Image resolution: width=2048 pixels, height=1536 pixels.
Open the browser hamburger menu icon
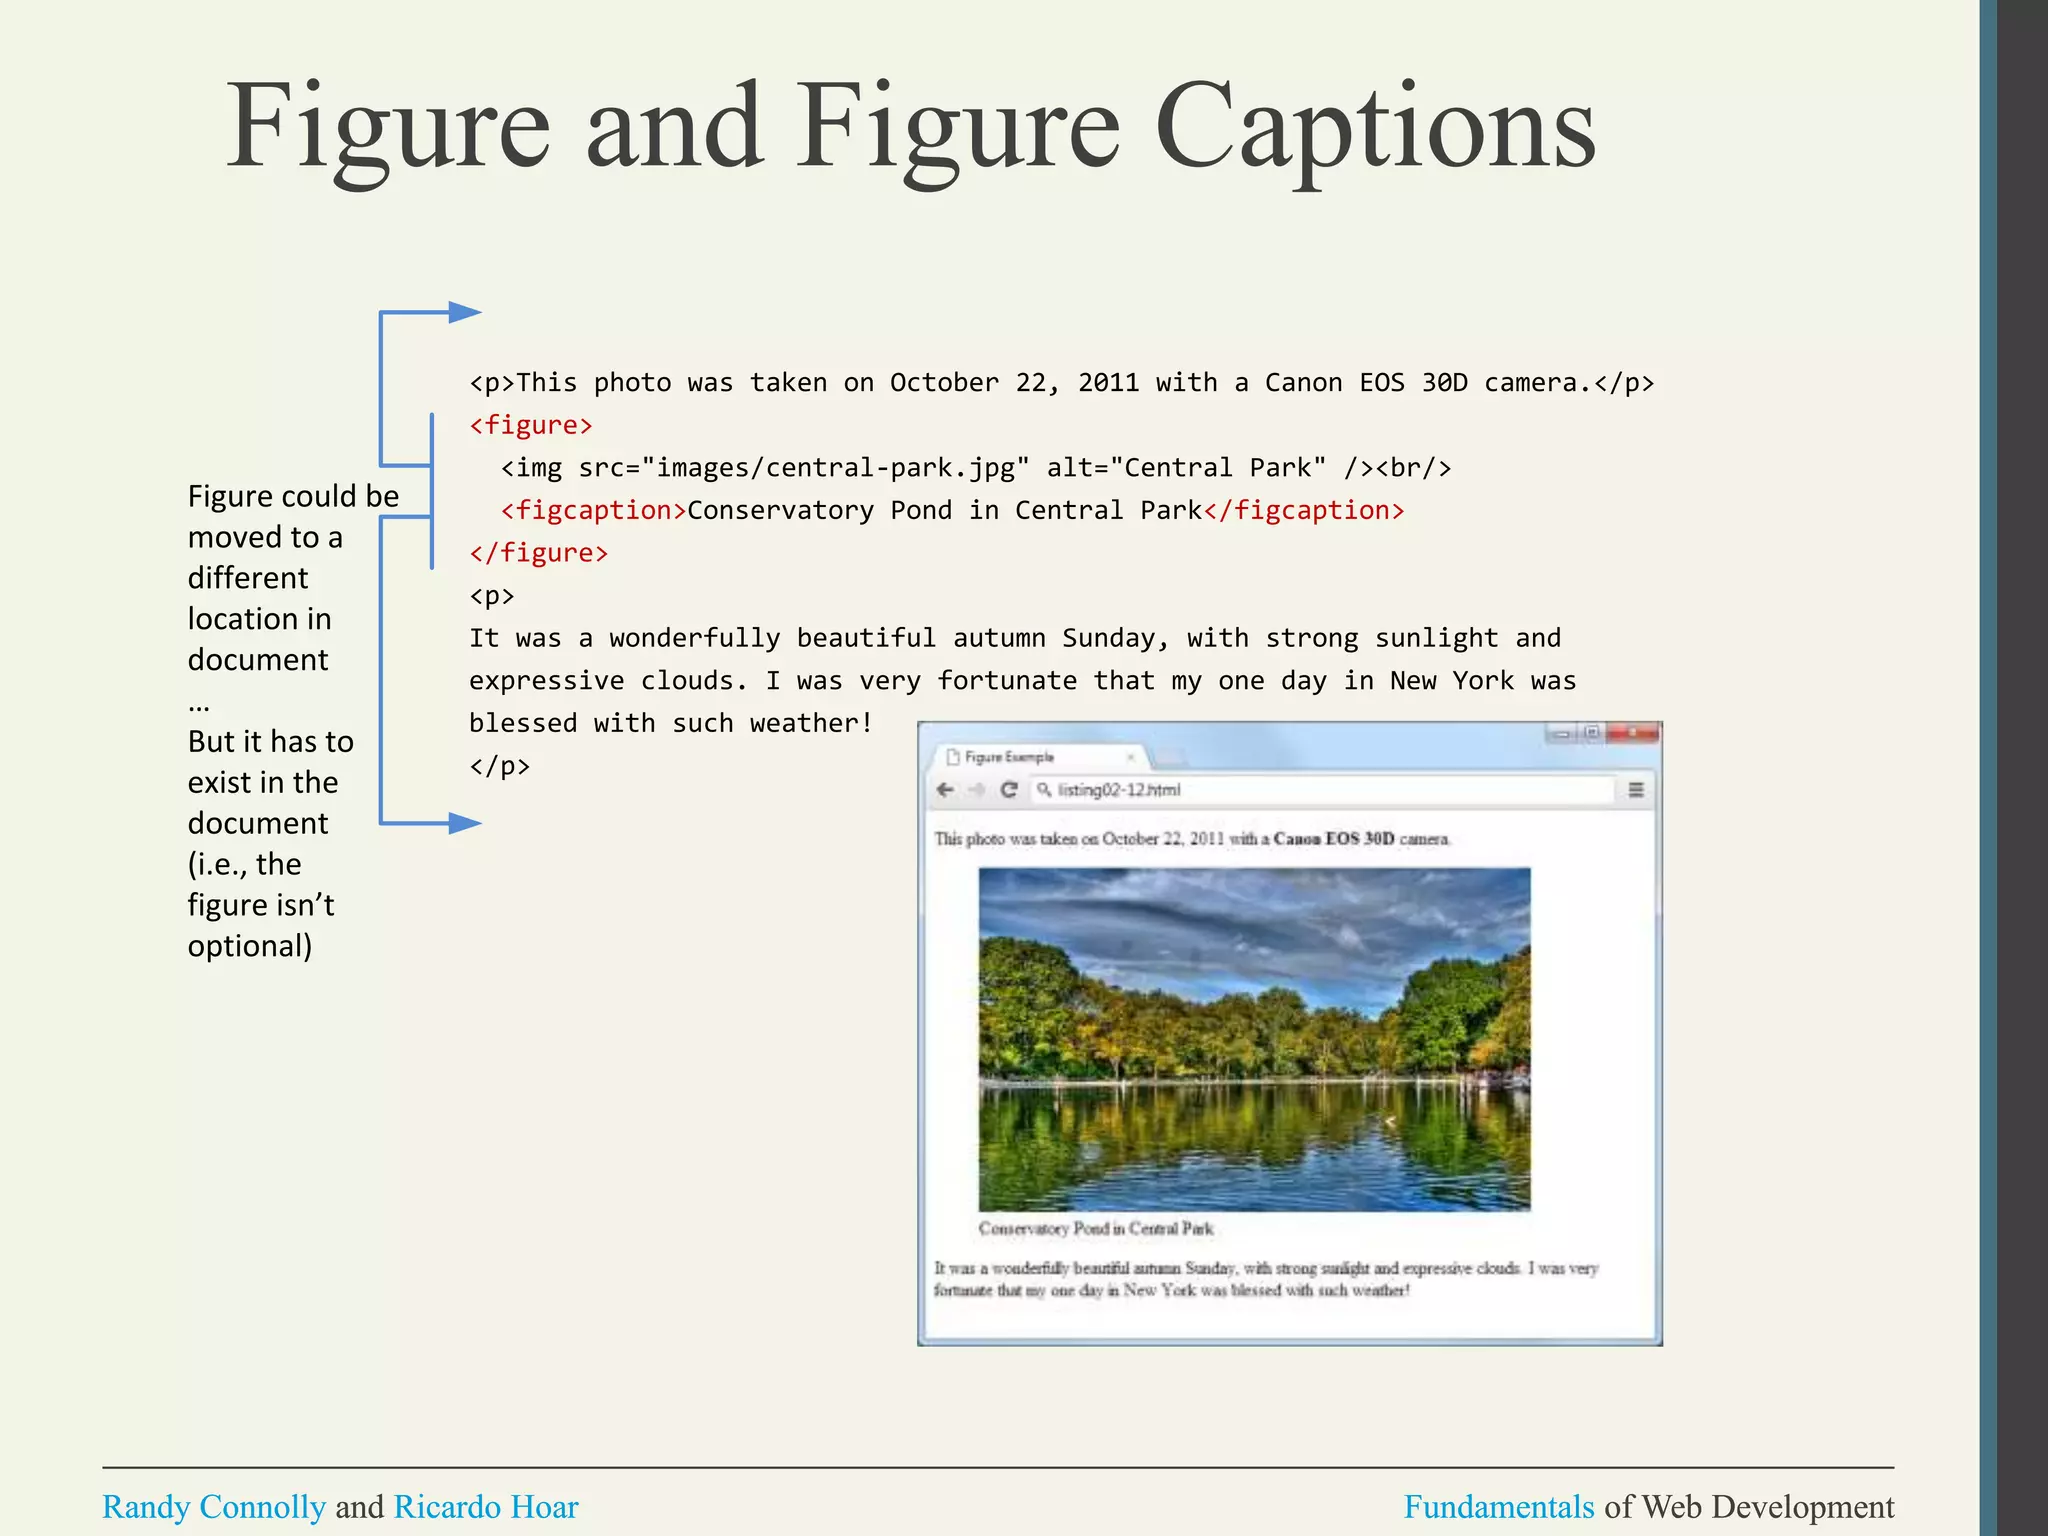click(x=1636, y=790)
